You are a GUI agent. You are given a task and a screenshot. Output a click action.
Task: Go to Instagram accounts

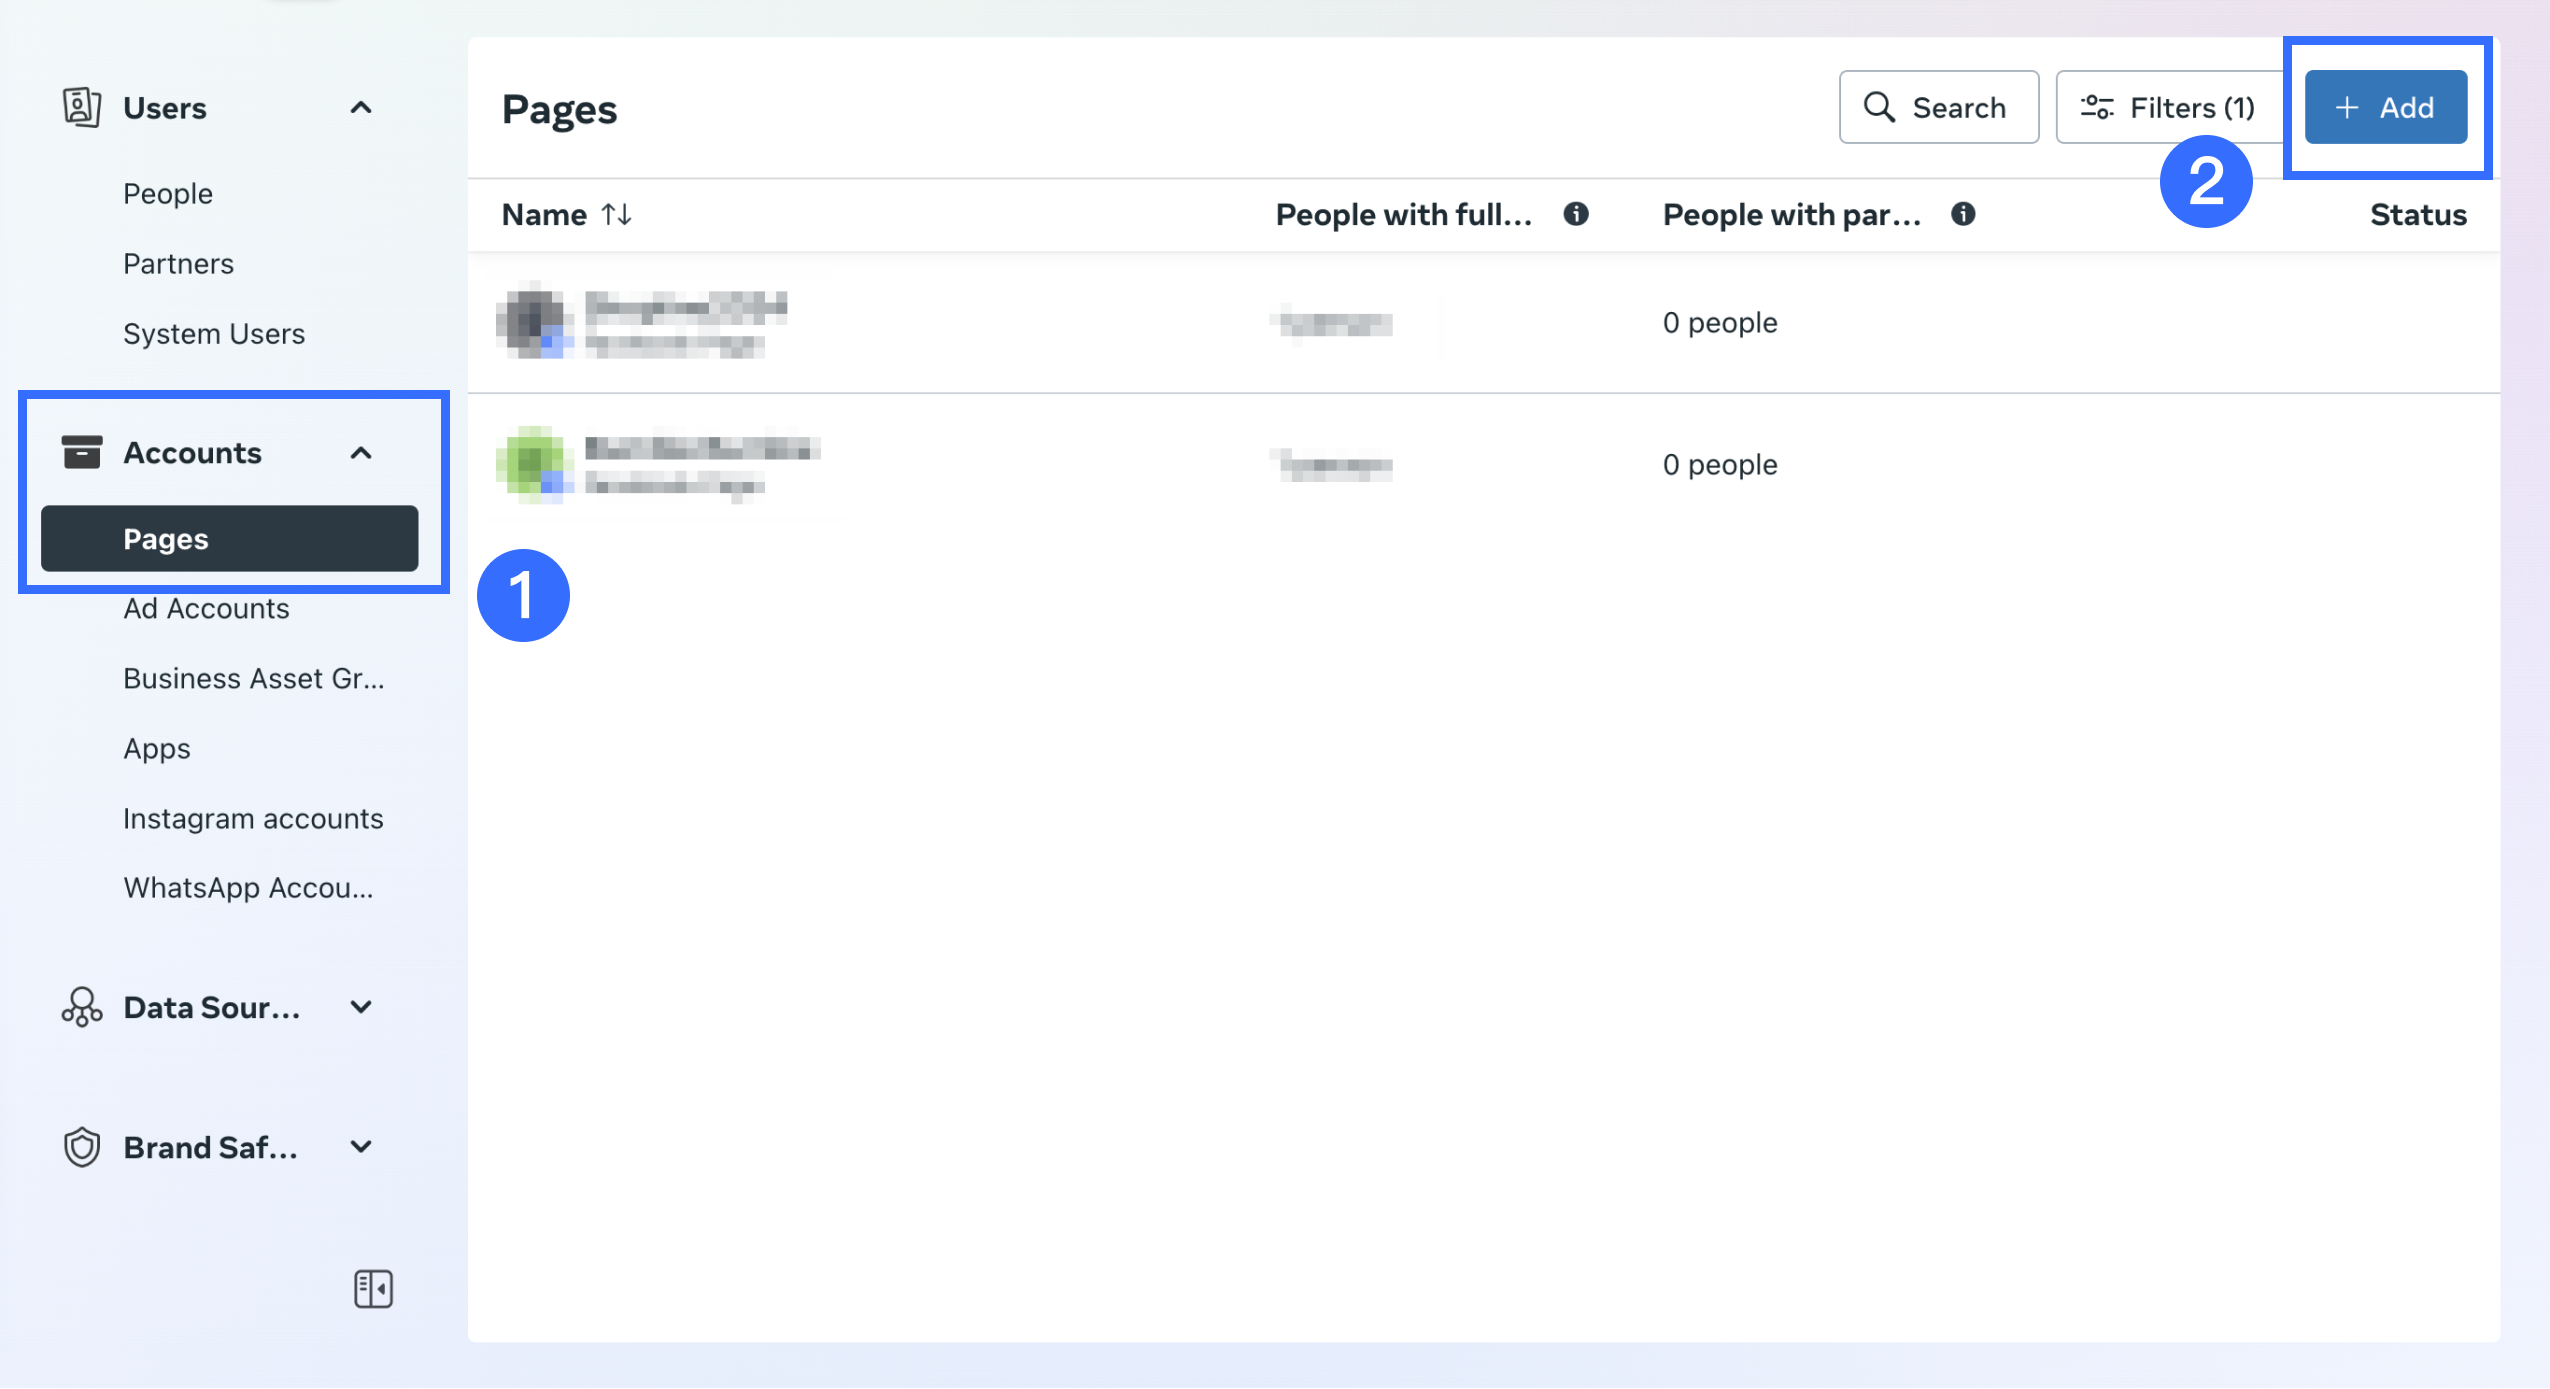253,818
